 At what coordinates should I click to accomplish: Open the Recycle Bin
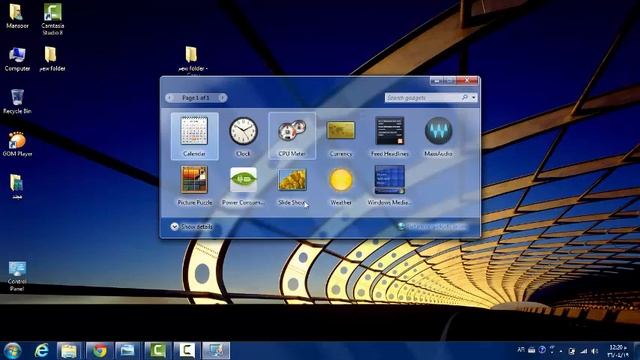click(17, 102)
